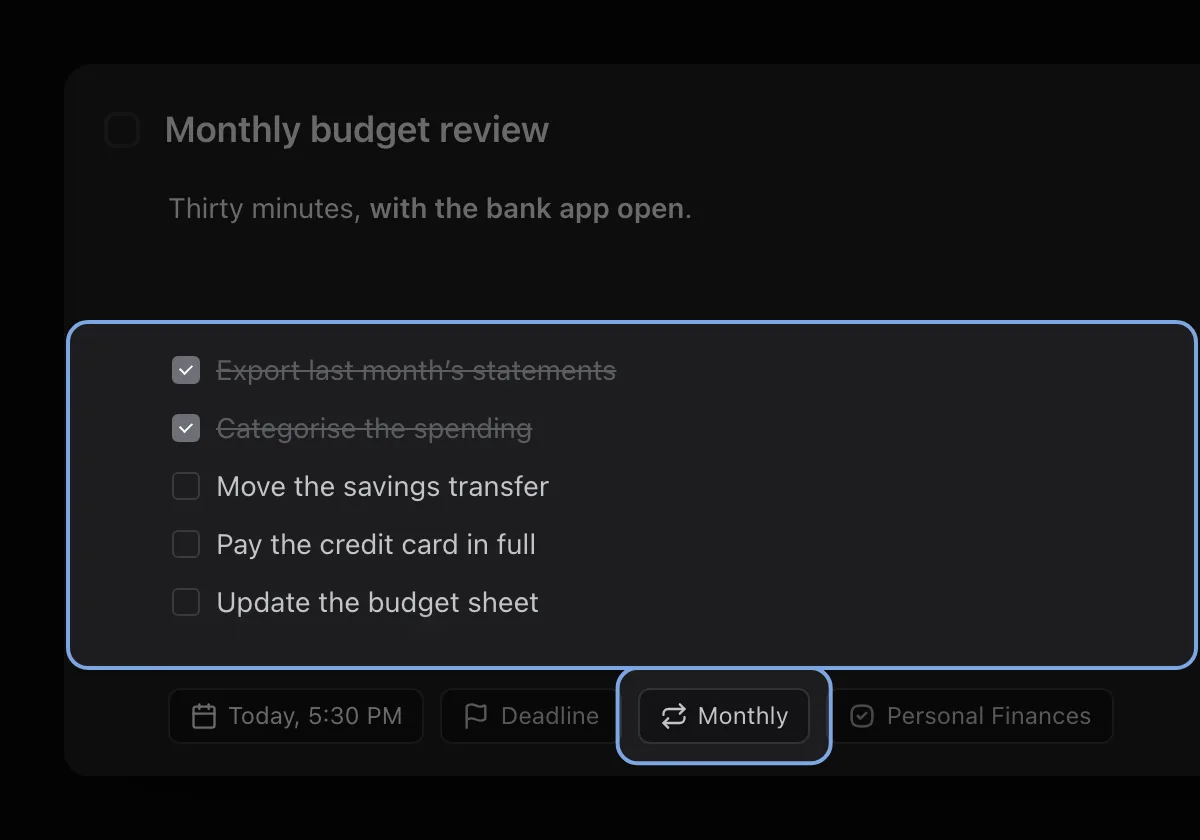The height and width of the screenshot is (840, 1200).
Task: Open the Today, 5:30 PM date picker
Action: click(296, 716)
